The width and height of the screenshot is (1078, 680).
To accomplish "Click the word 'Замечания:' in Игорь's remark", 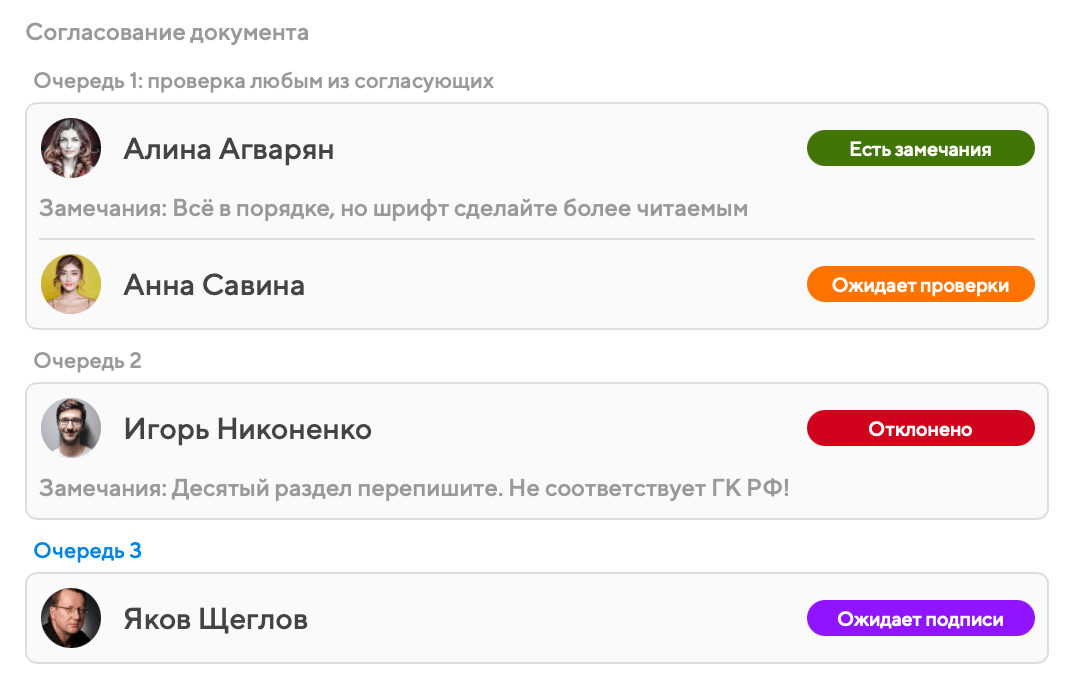I will (x=103, y=489).
